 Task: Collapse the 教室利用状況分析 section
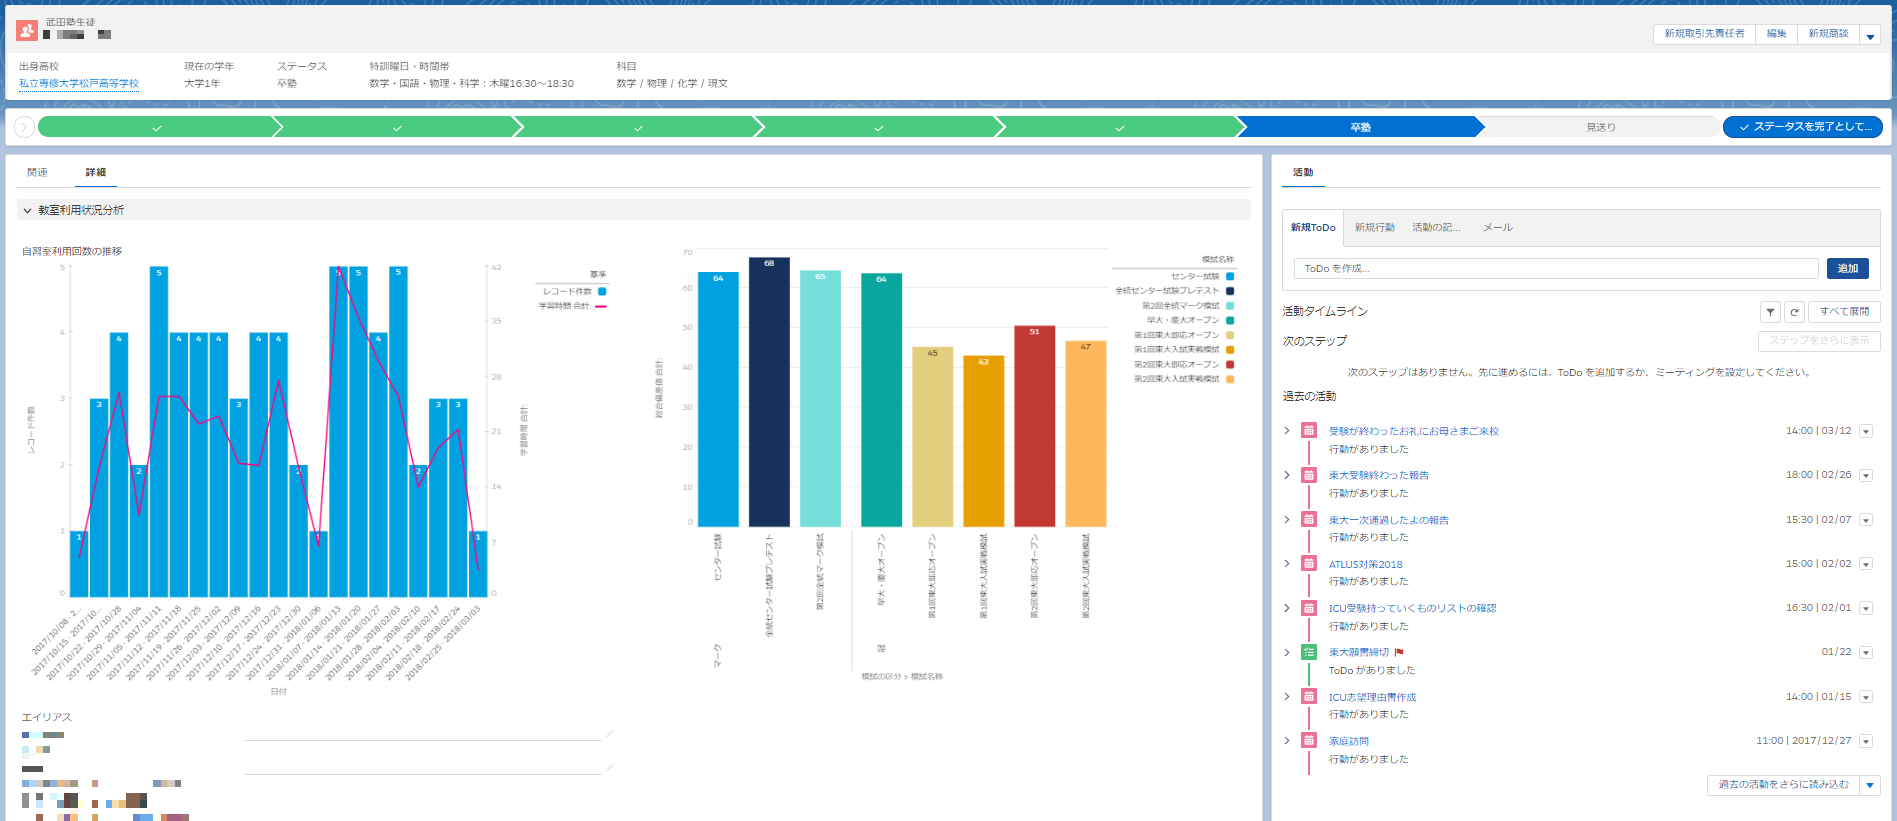[x=27, y=211]
